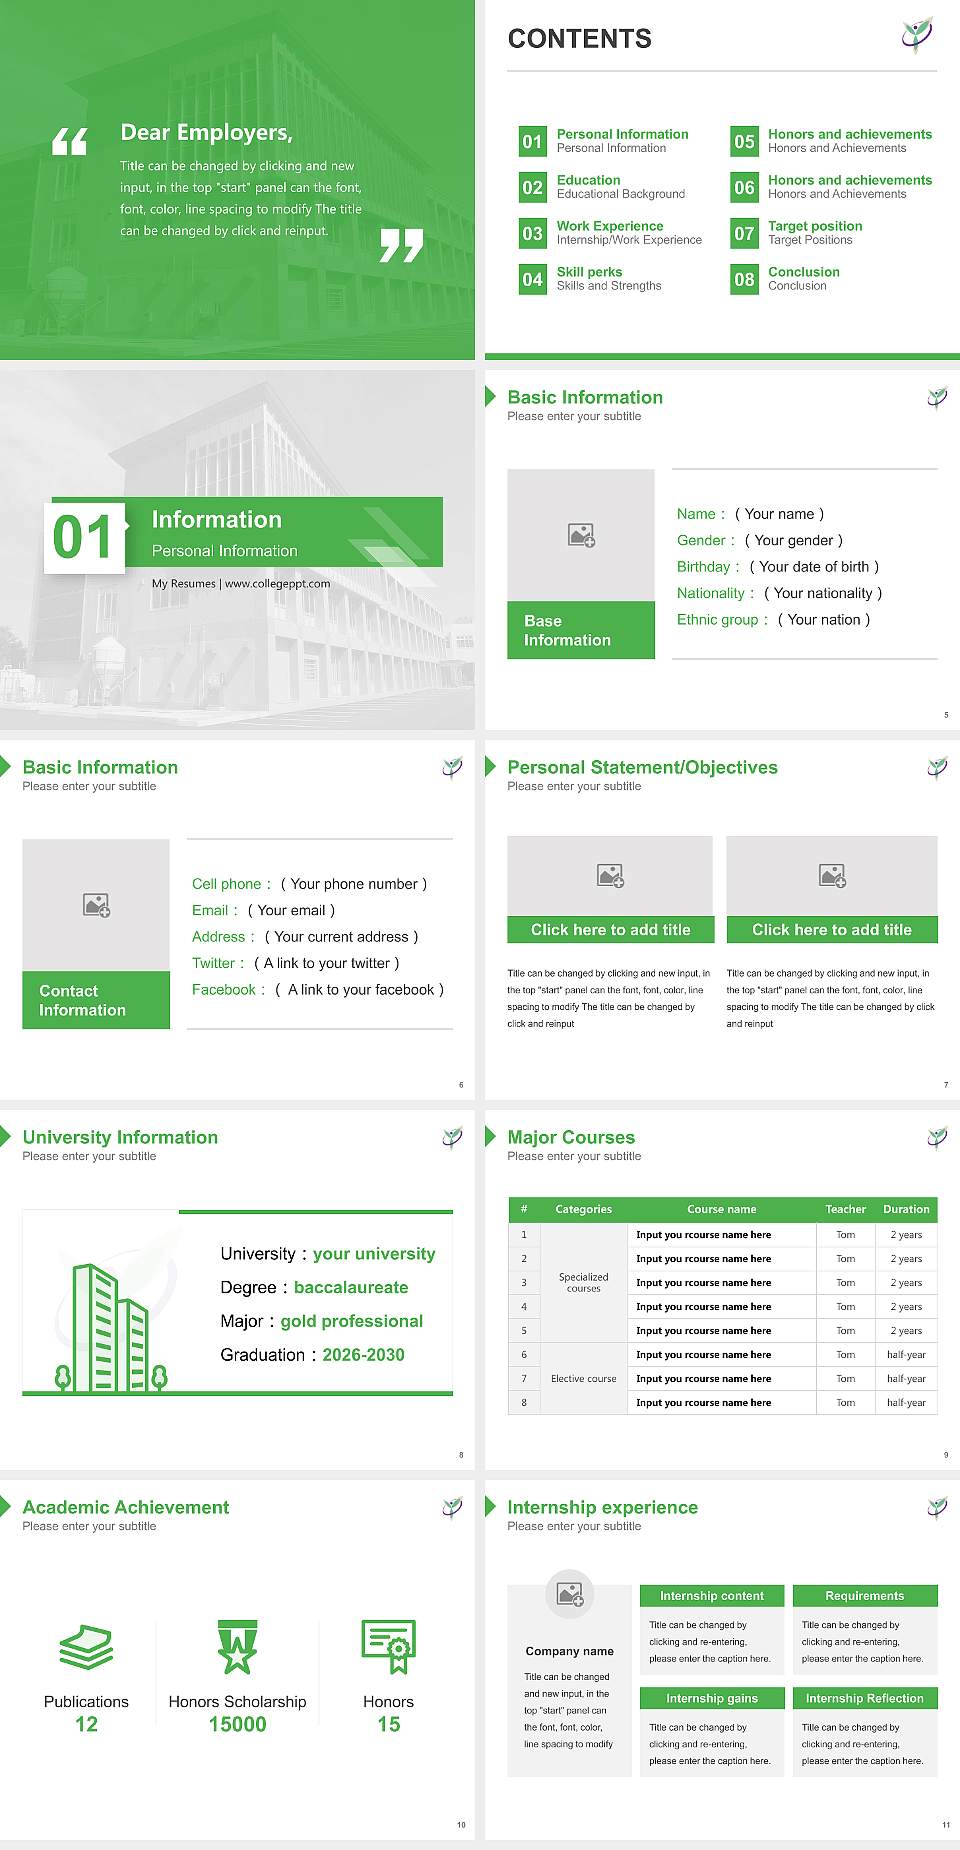
Task: Click the right Personal Statement picture placeholder icon
Action: point(832,876)
